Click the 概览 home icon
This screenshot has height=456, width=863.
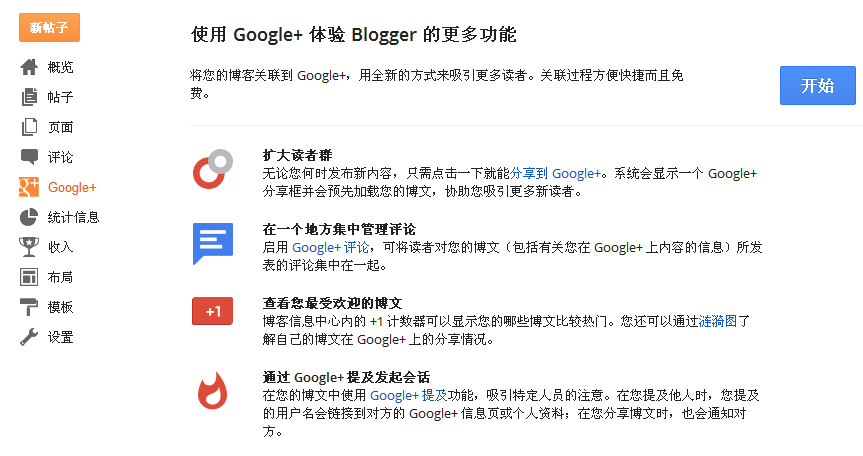[x=29, y=67]
